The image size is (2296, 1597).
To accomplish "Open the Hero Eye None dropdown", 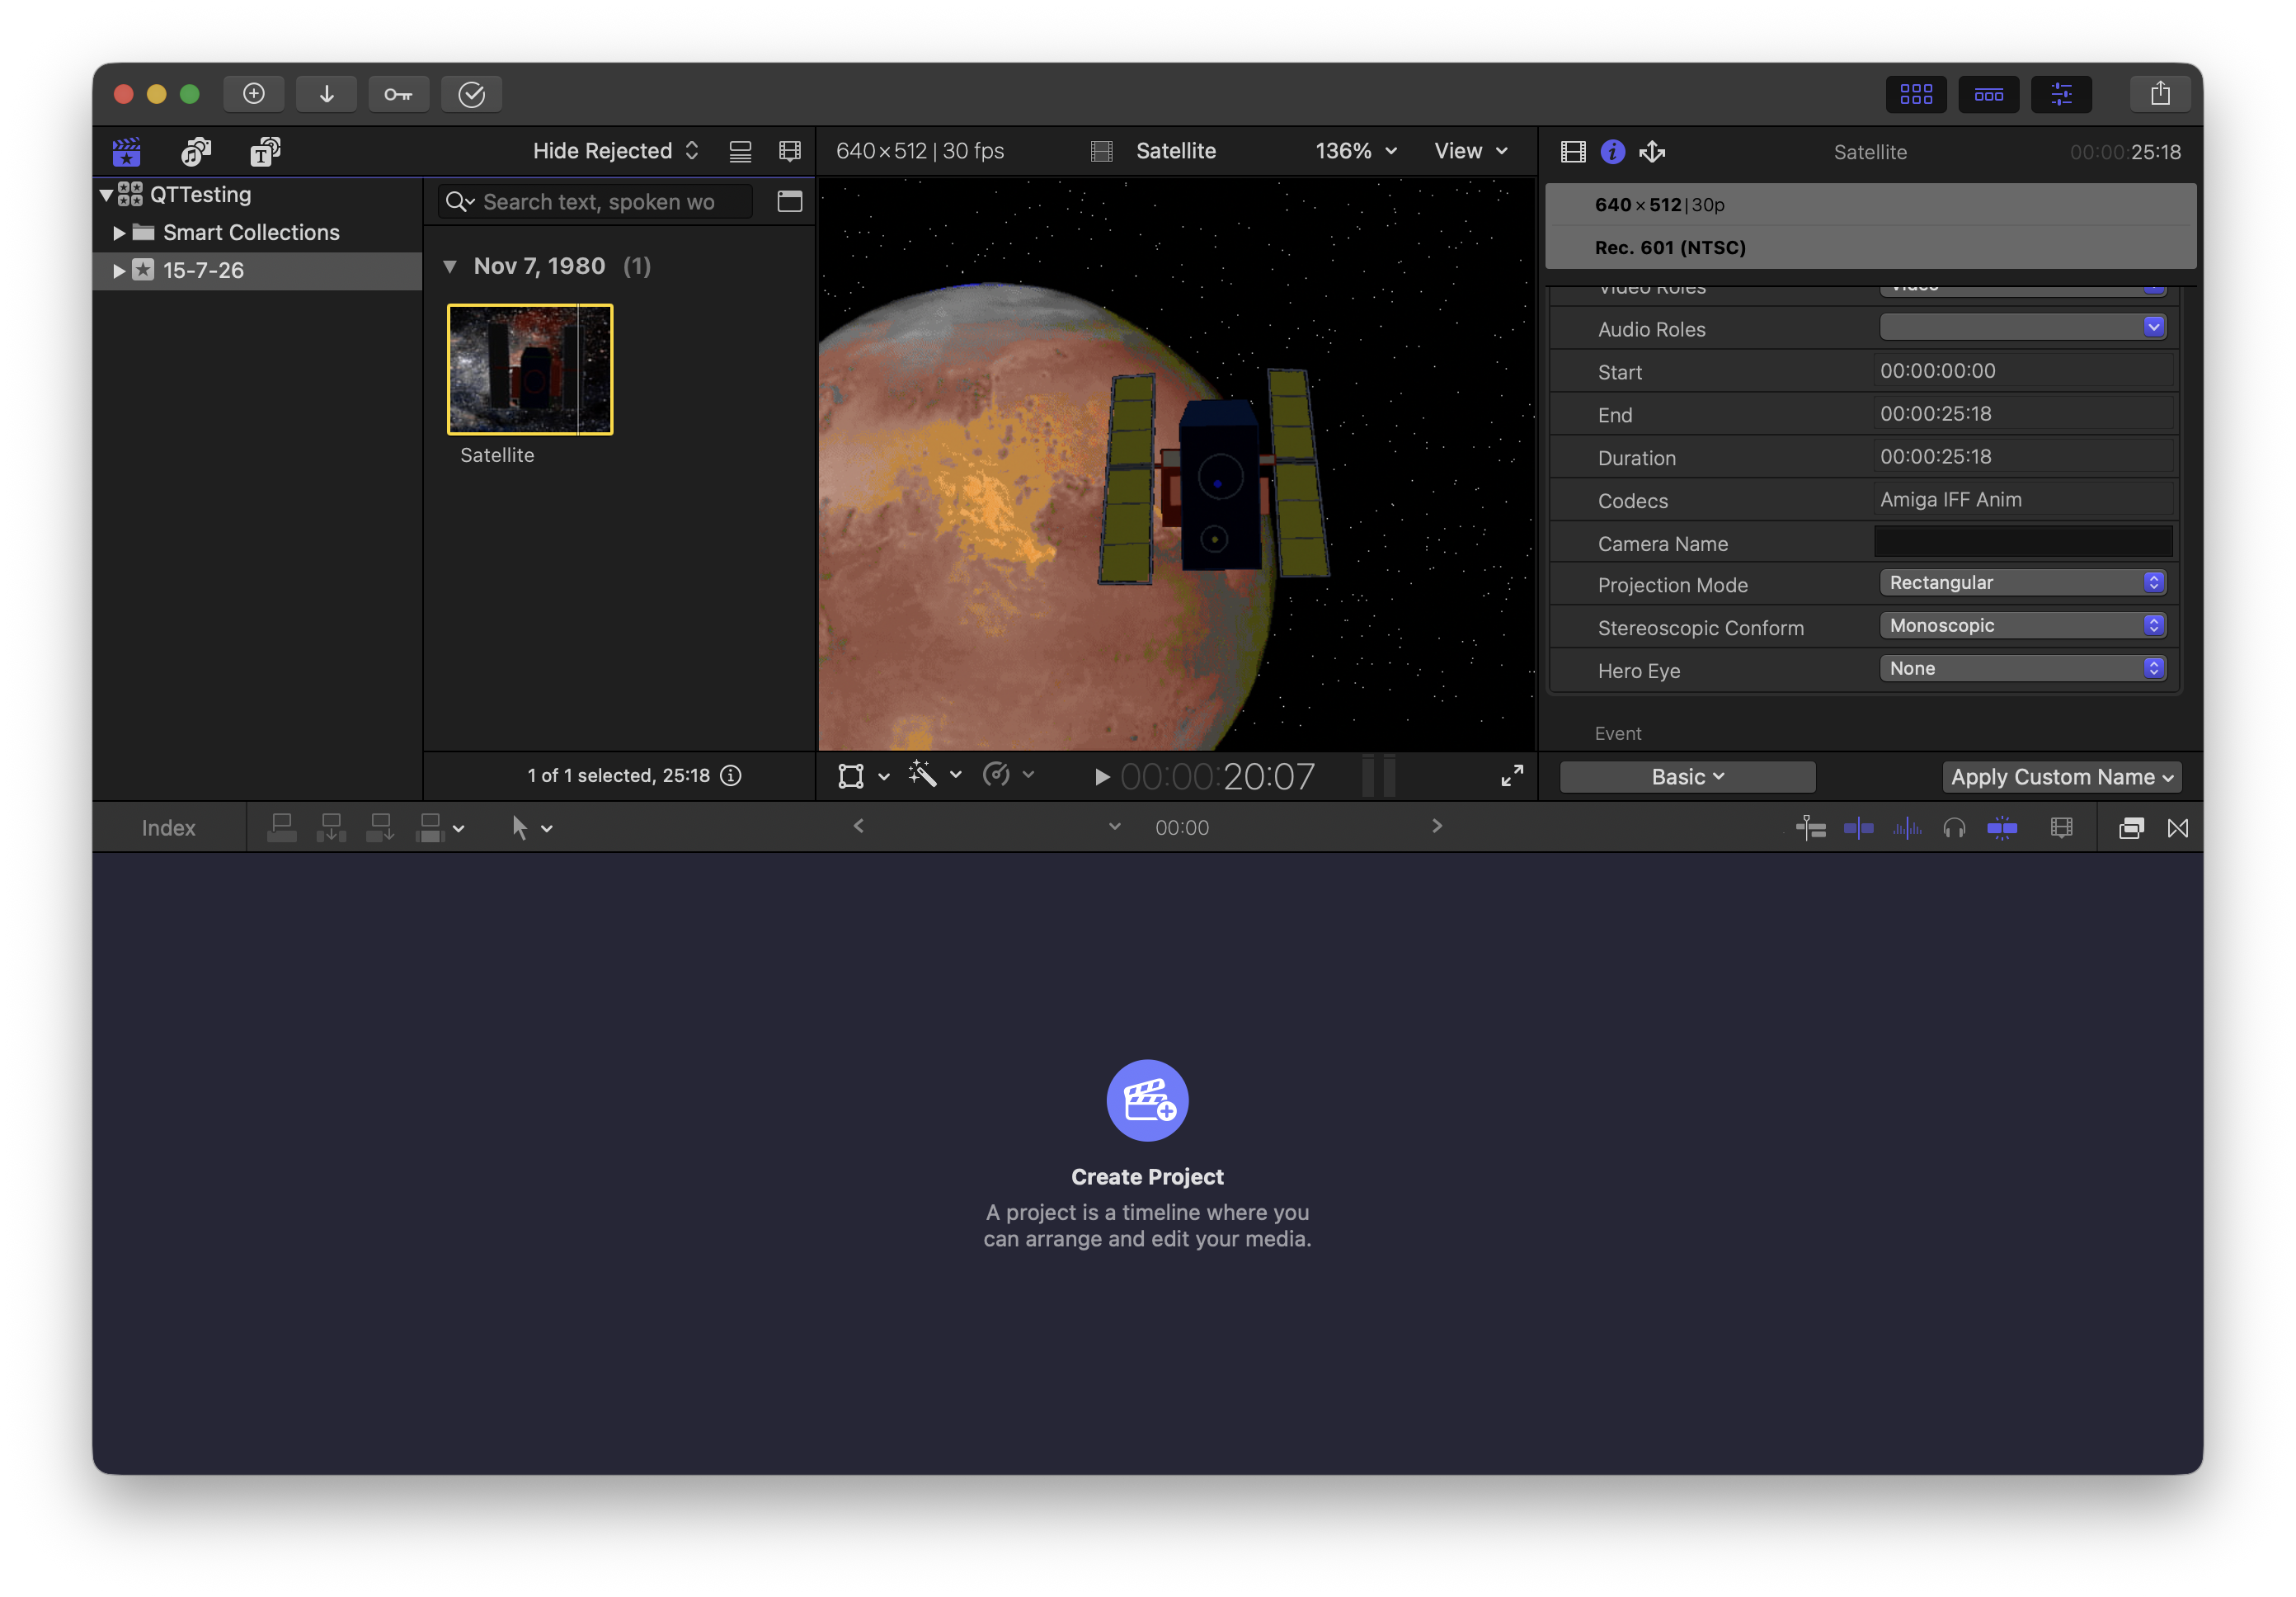I will pos(2022,669).
